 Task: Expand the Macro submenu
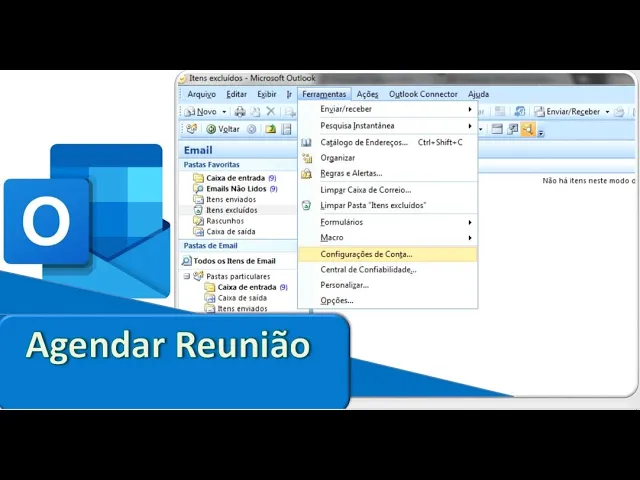pos(388,238)
